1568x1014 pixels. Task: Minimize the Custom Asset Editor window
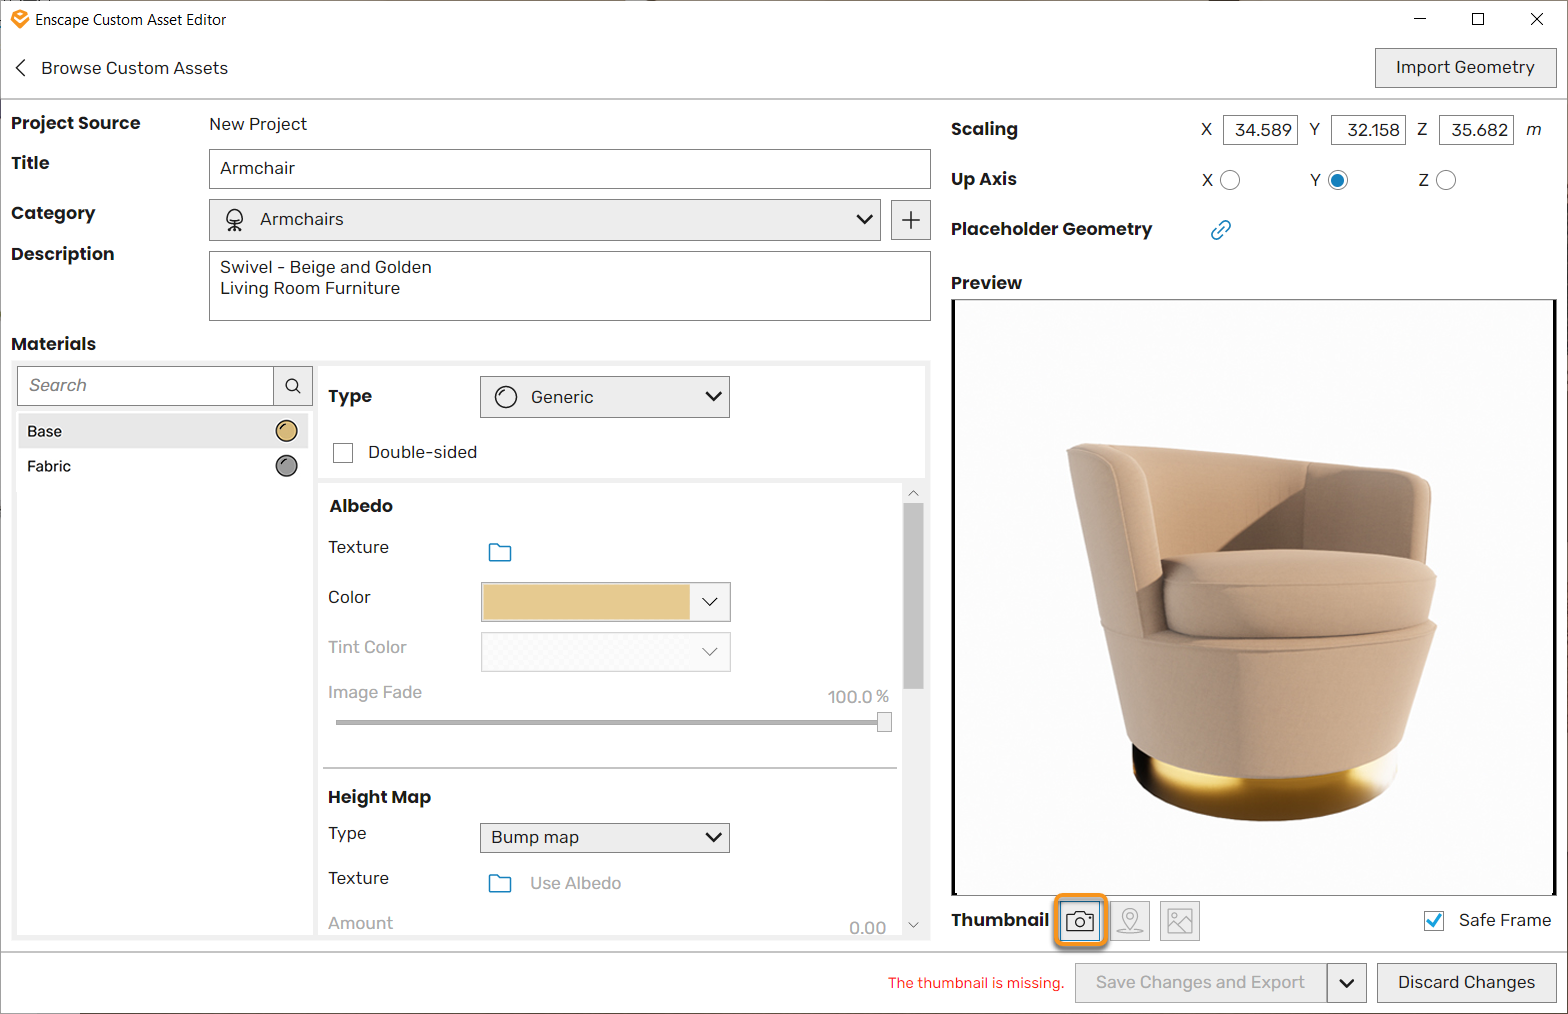(1420, 19)
